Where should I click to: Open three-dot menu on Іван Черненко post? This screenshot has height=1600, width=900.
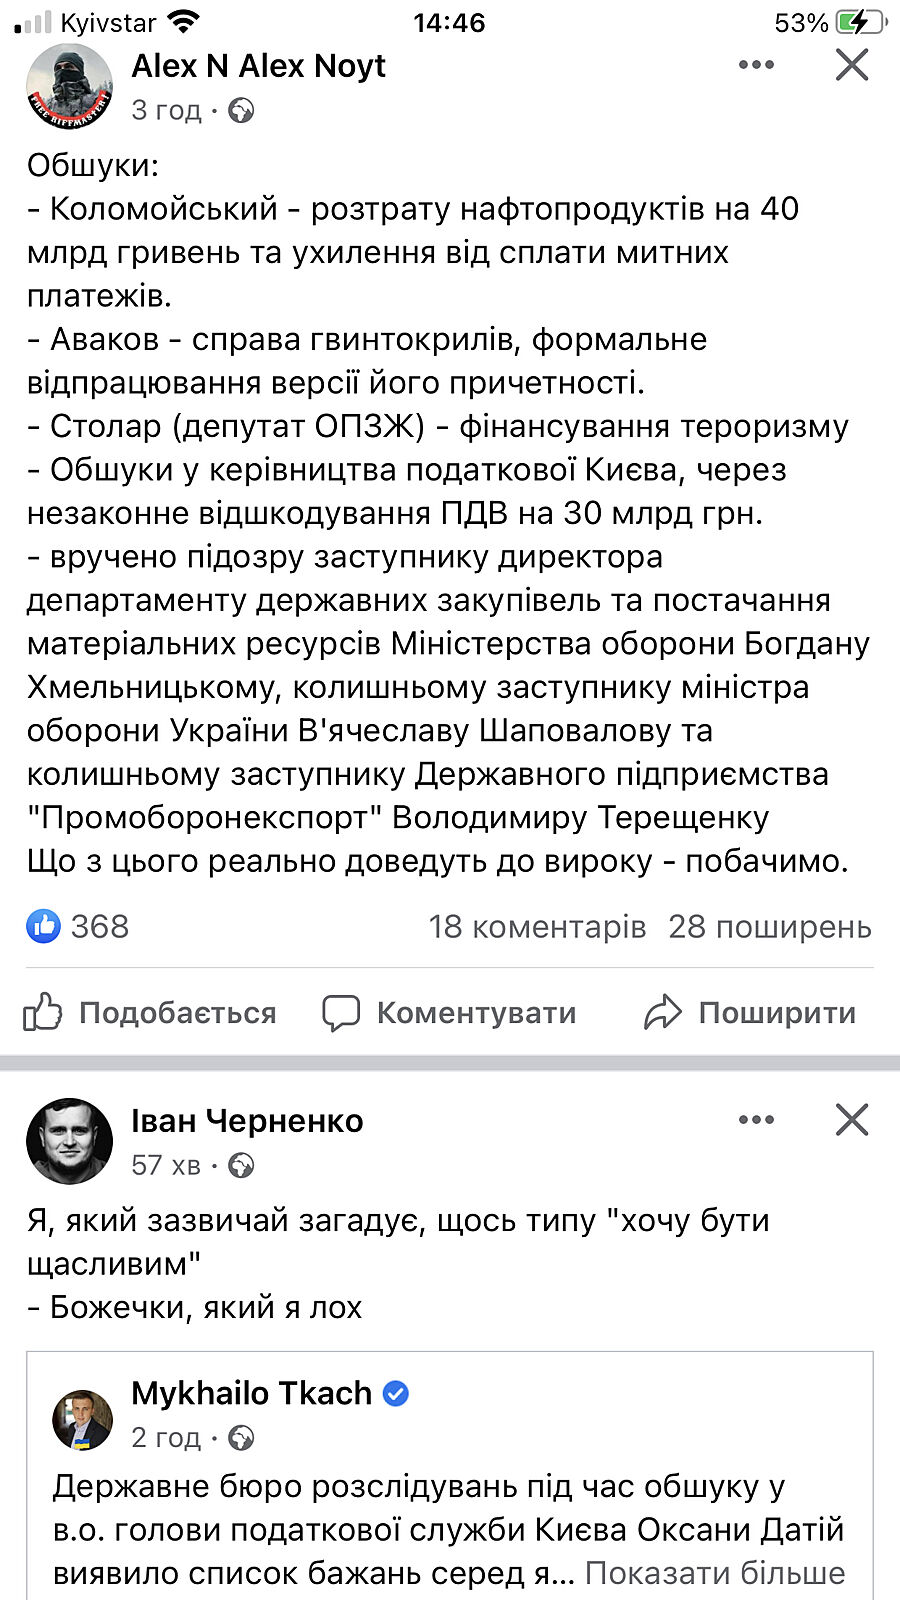coord(756,1120)
